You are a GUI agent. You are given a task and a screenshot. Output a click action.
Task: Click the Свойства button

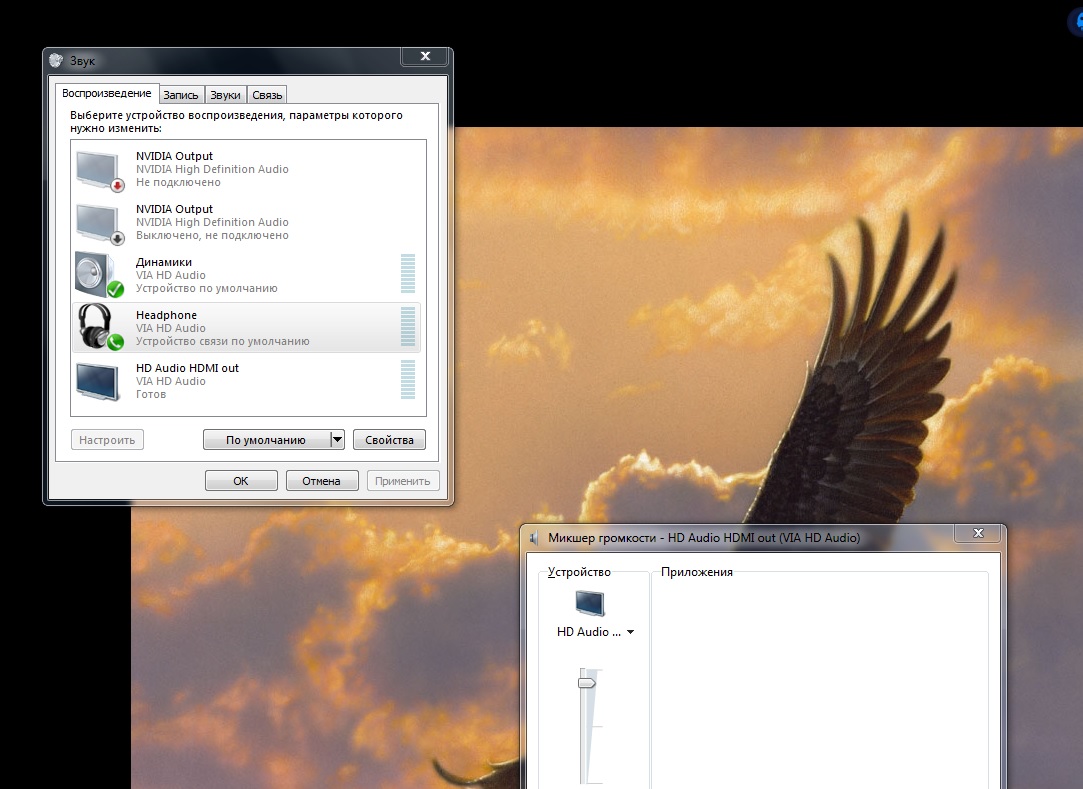(x=389, y=440)
